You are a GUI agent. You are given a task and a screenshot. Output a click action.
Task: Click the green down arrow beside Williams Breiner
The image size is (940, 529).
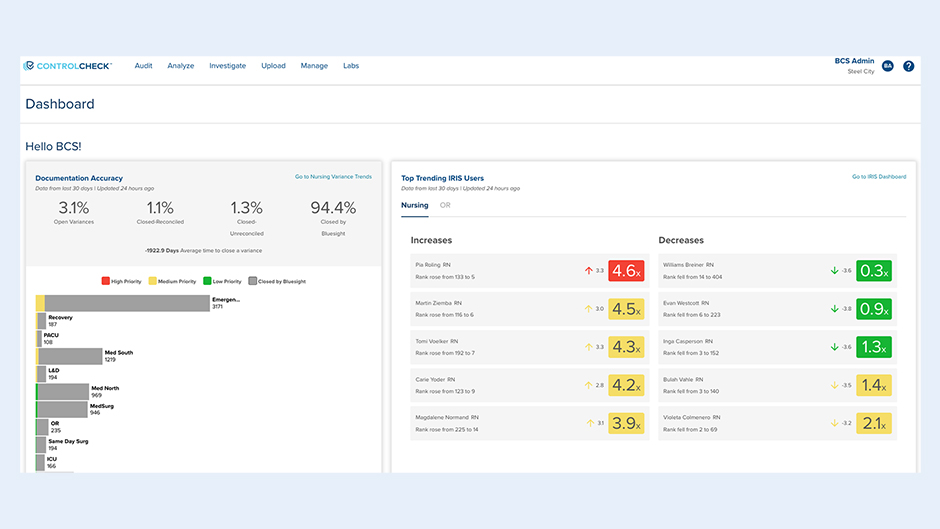tap(835, 270)
